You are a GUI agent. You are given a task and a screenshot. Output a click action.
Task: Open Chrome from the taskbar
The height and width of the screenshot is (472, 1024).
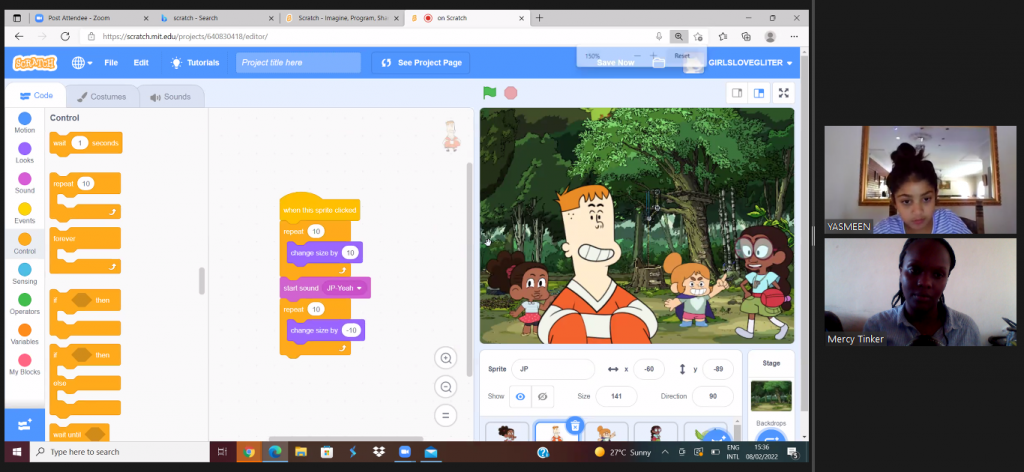[249, 452]
